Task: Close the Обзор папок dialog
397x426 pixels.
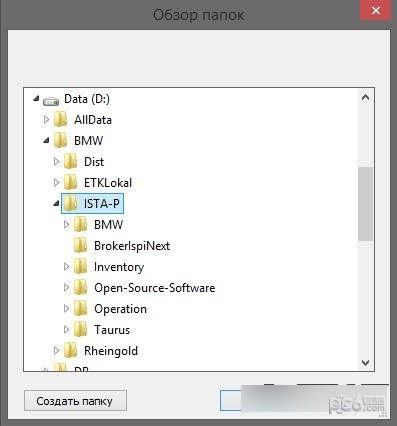Action: coord(376,11)
